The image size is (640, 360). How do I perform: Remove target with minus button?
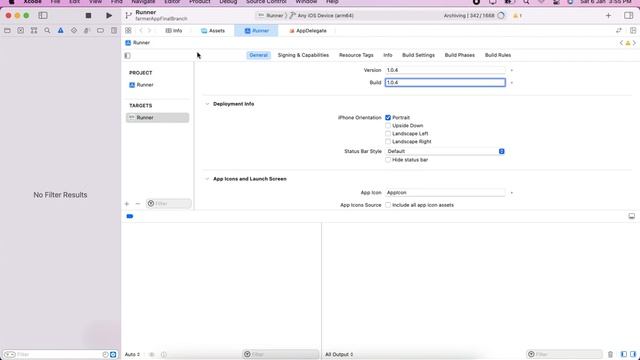138,204
